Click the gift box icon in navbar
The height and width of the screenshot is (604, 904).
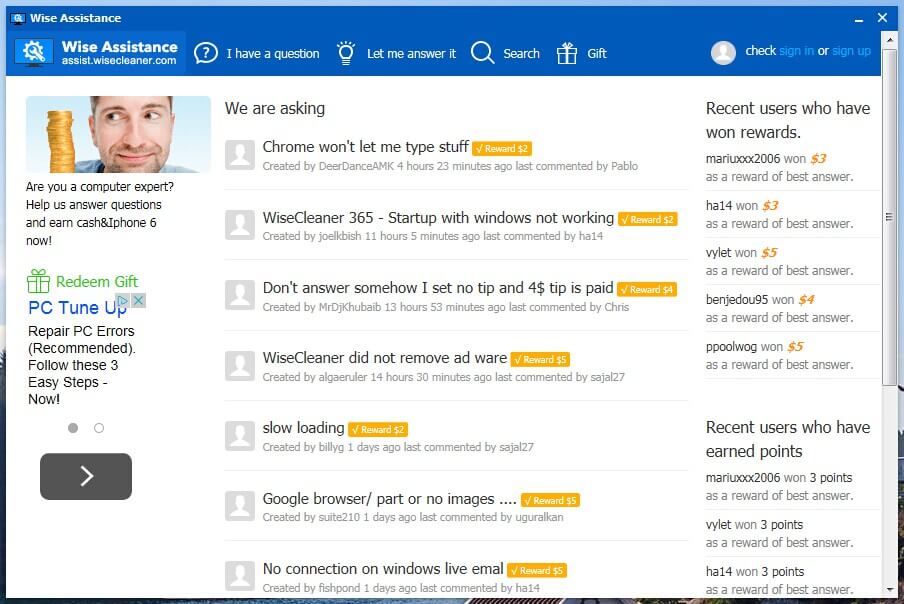pyautogui.click(x=567, y=53)
